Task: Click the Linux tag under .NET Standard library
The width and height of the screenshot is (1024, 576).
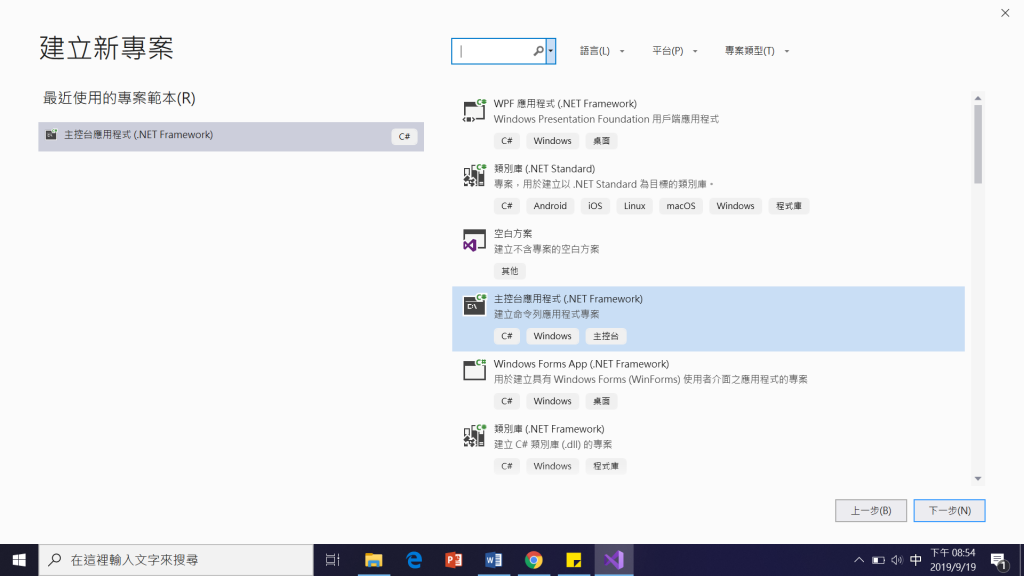Action: 634,206
